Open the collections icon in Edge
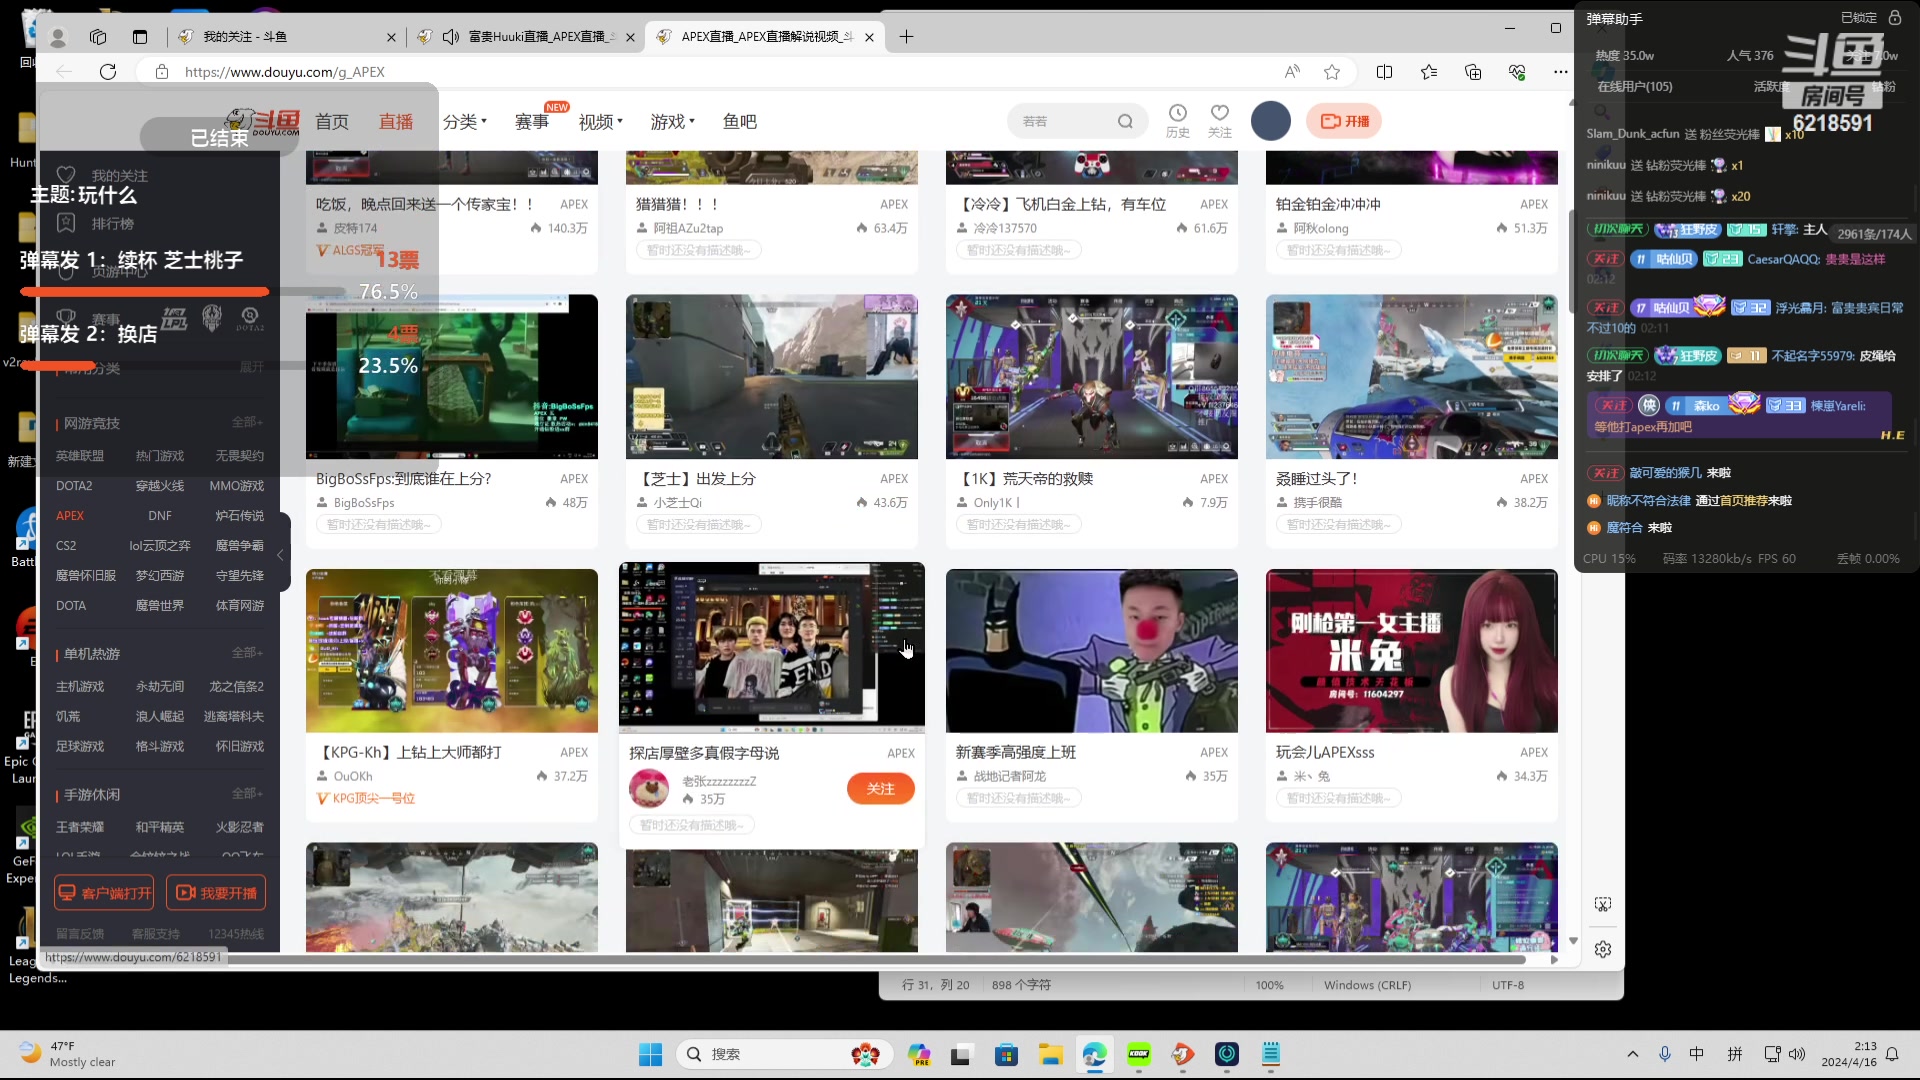 click(1473, 71)
